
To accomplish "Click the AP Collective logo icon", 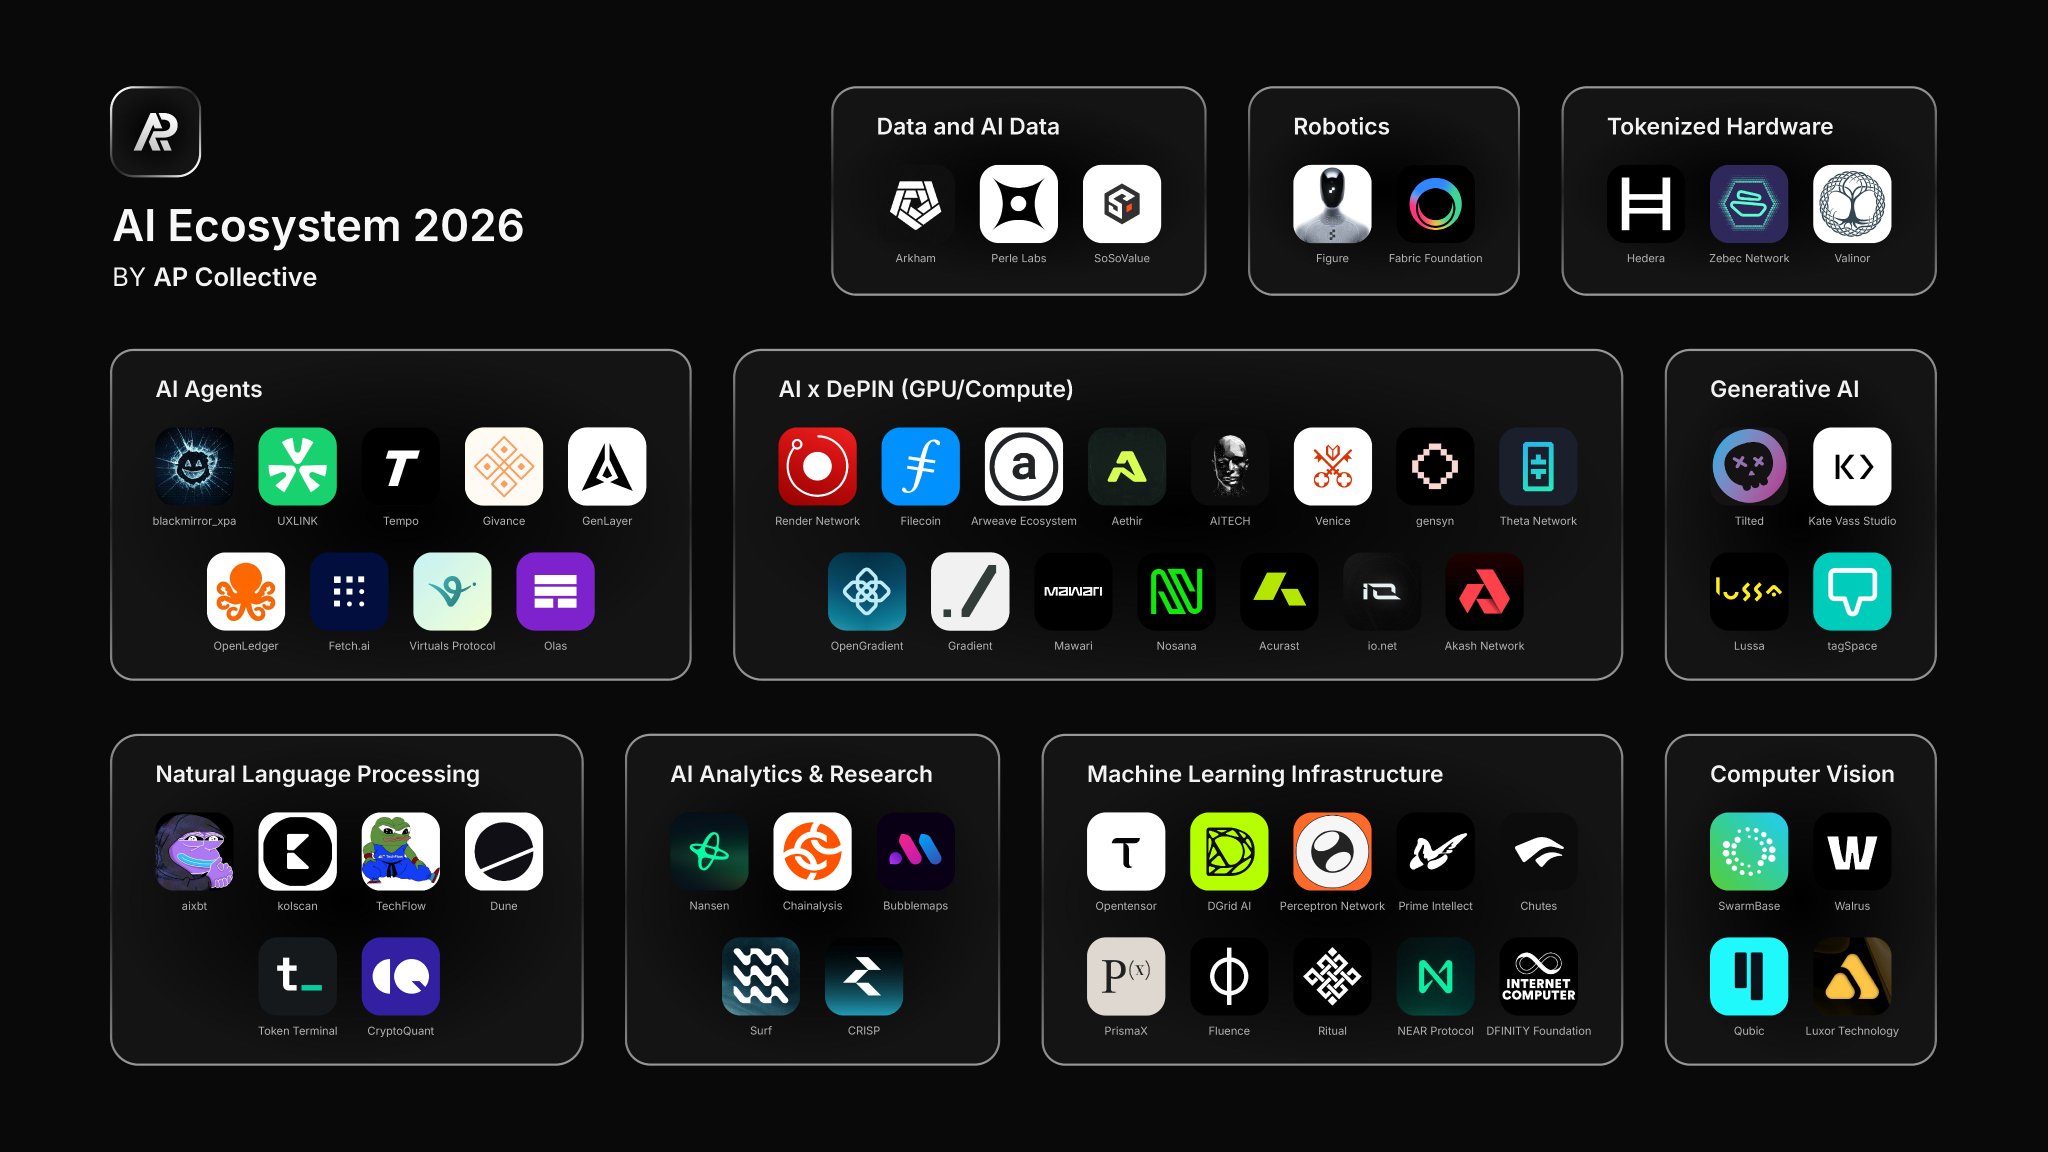I will point(155,132).
